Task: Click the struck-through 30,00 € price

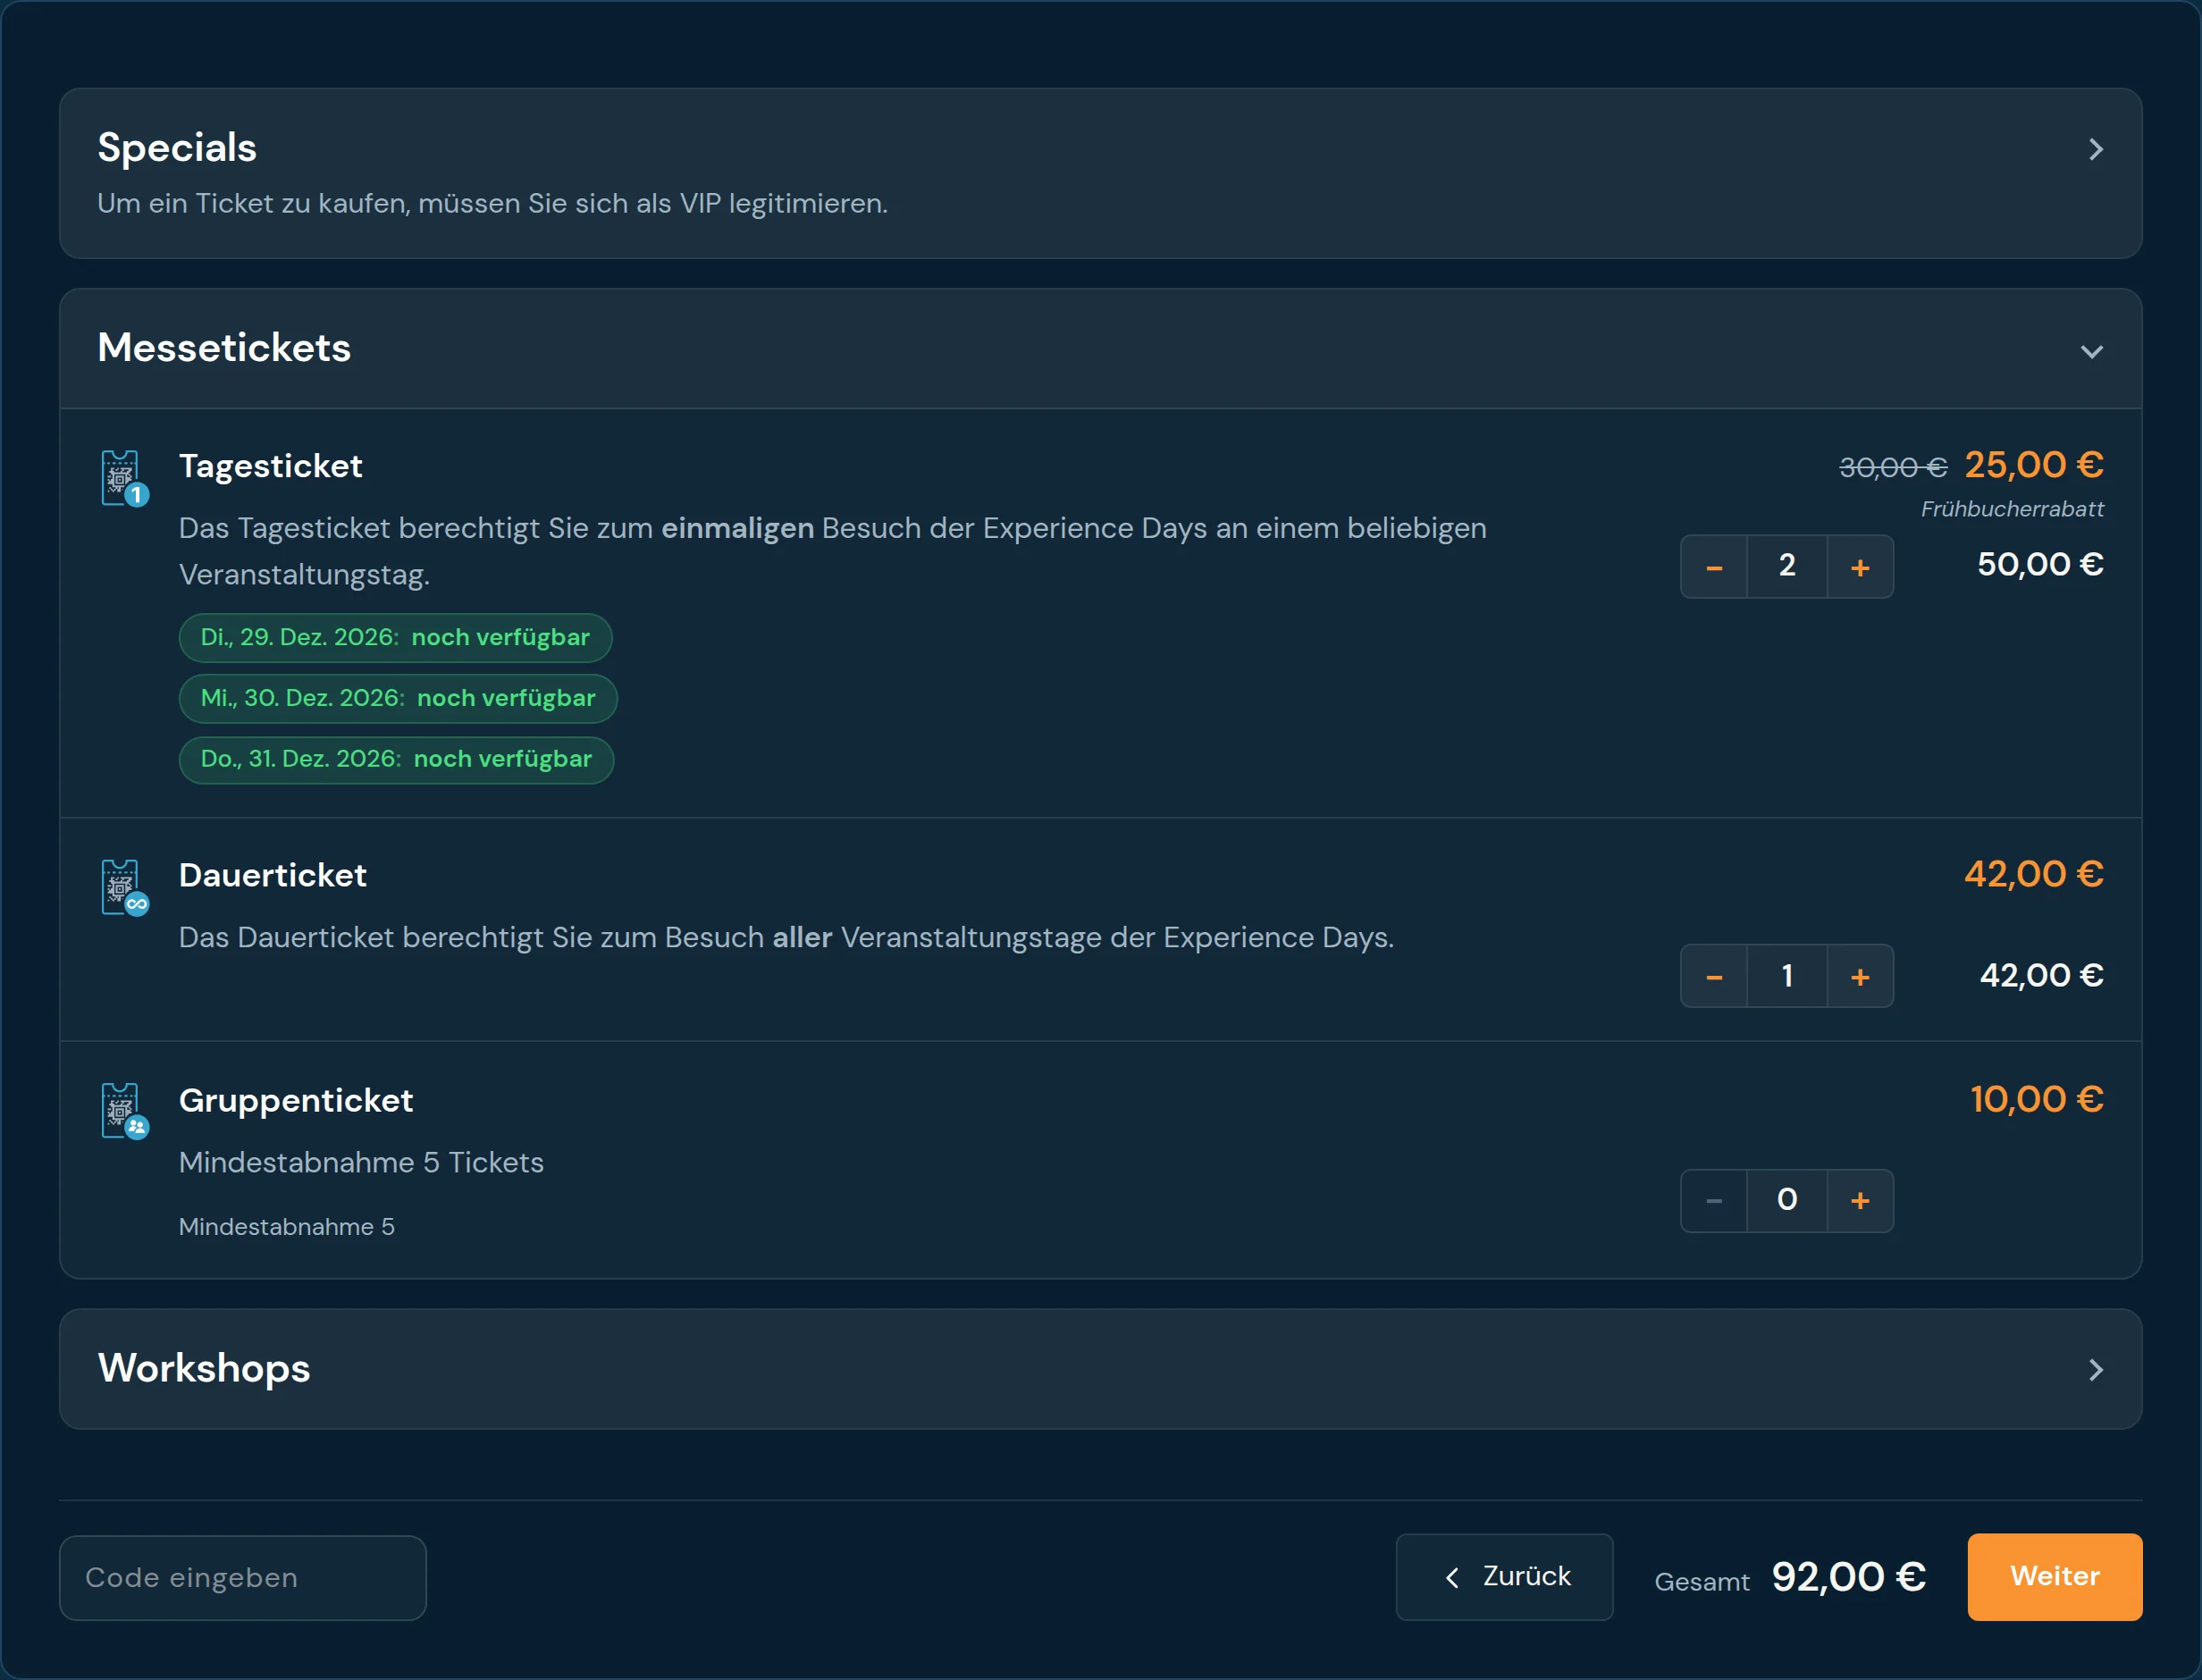Action: [1893, 467]
